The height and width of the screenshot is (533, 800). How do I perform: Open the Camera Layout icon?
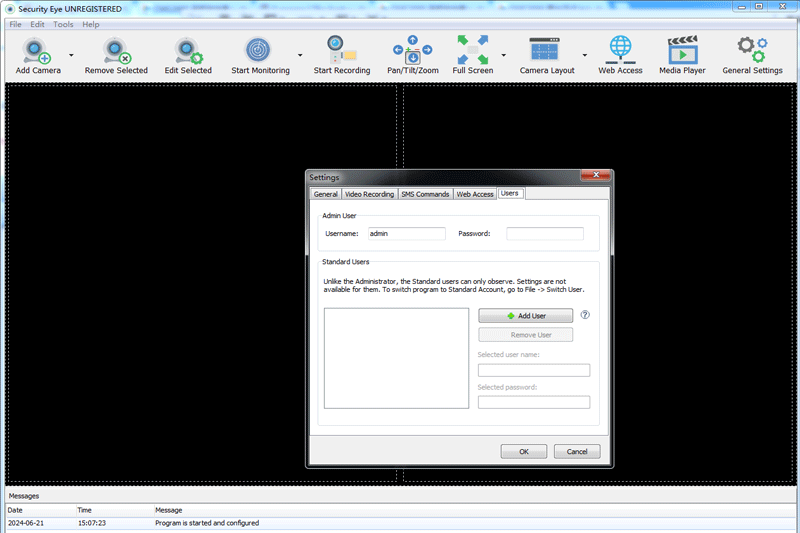[x=544, y=49]
